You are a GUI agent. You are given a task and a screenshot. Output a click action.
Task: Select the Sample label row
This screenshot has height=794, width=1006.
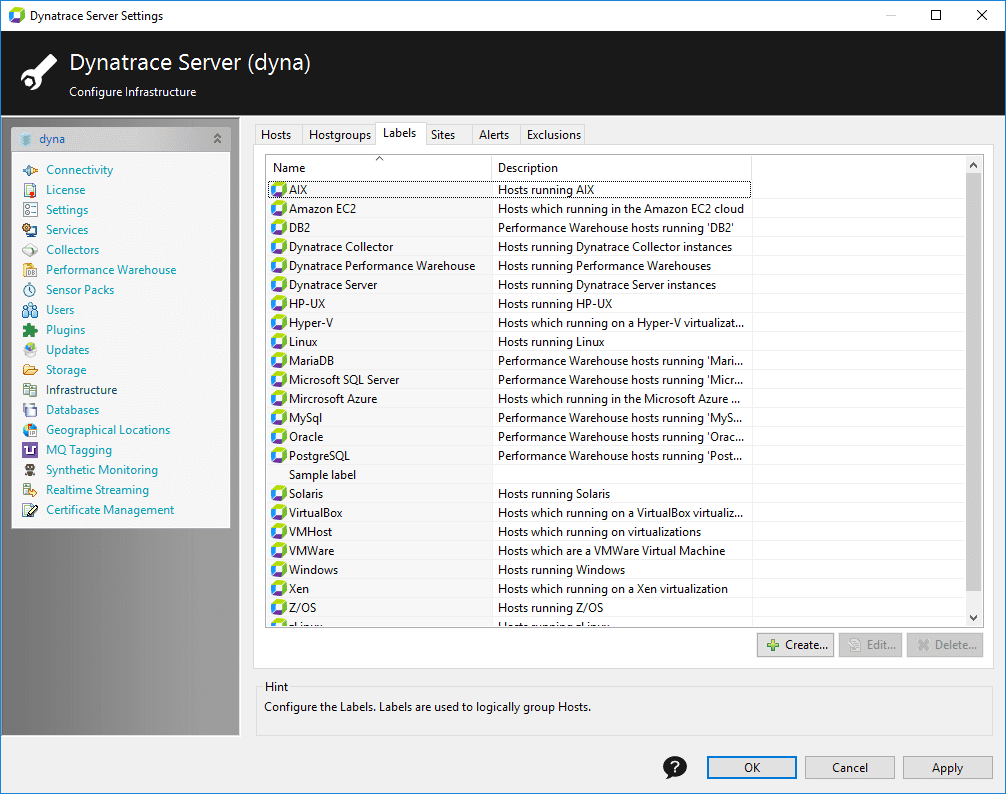(x=509, y=475)
